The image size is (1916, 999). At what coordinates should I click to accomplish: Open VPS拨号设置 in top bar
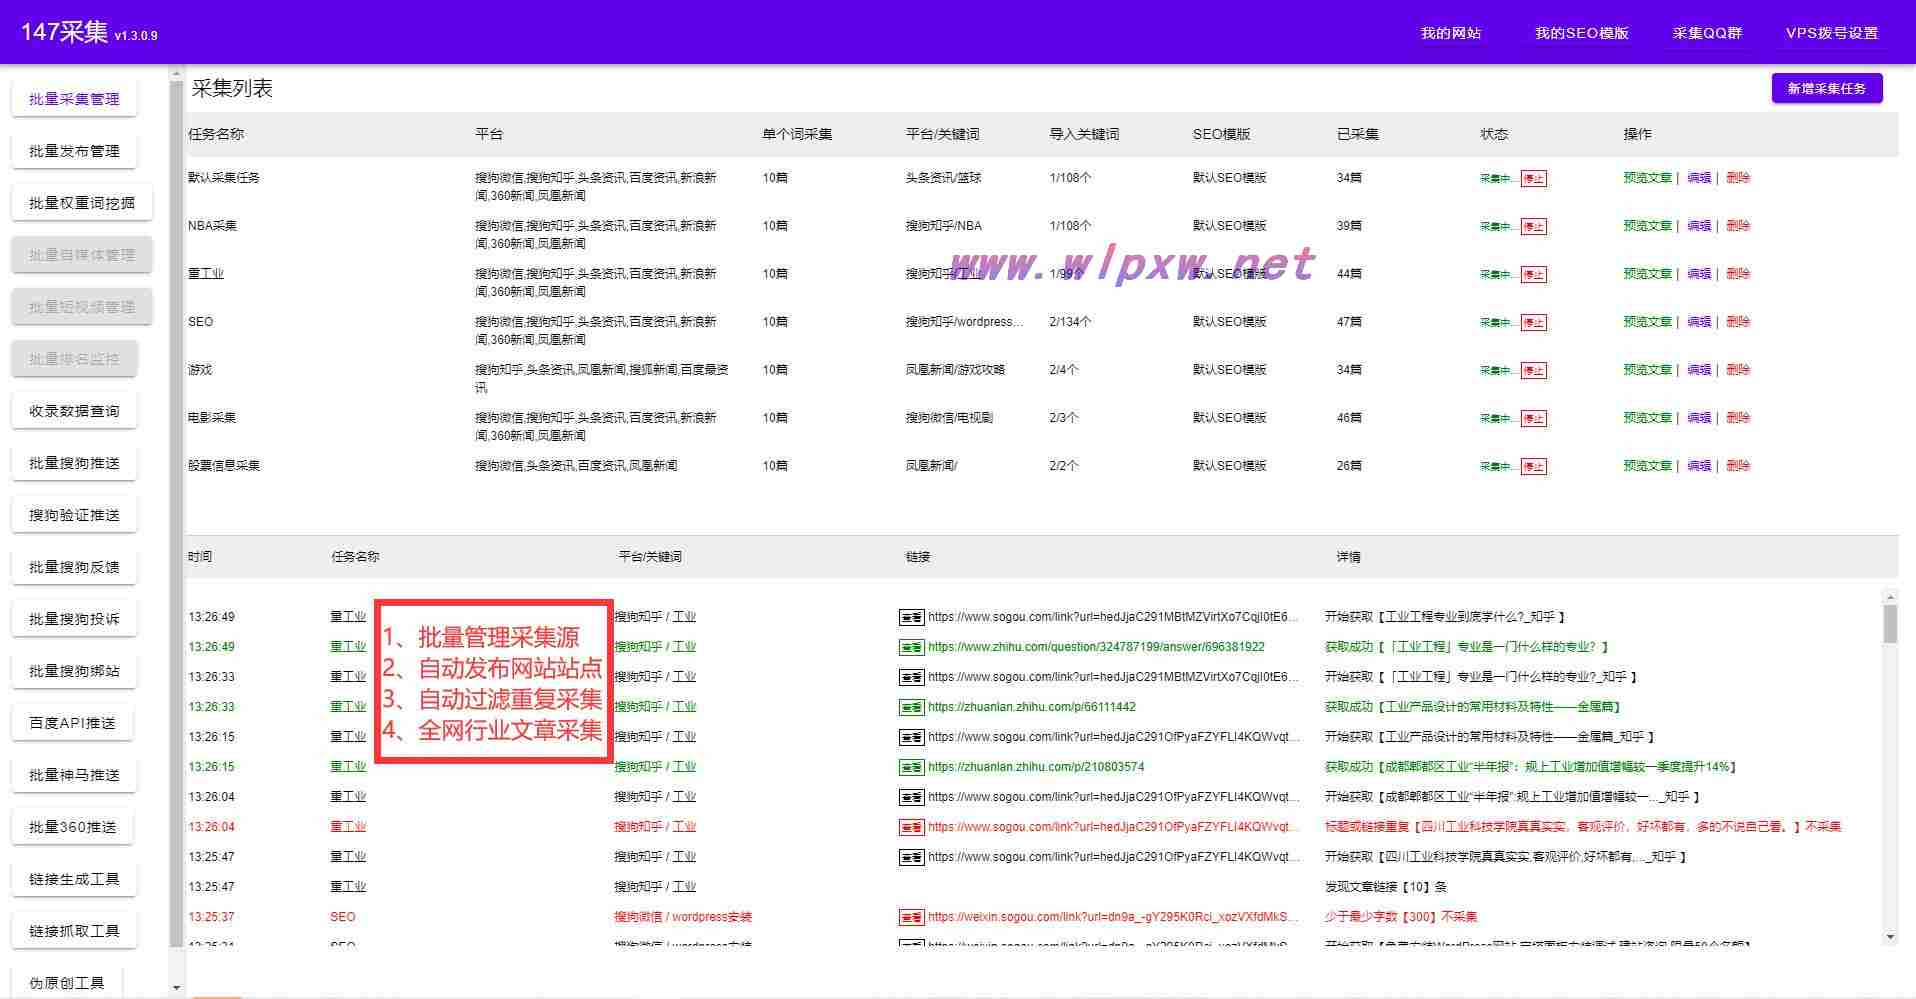(x=1832, y=33)
